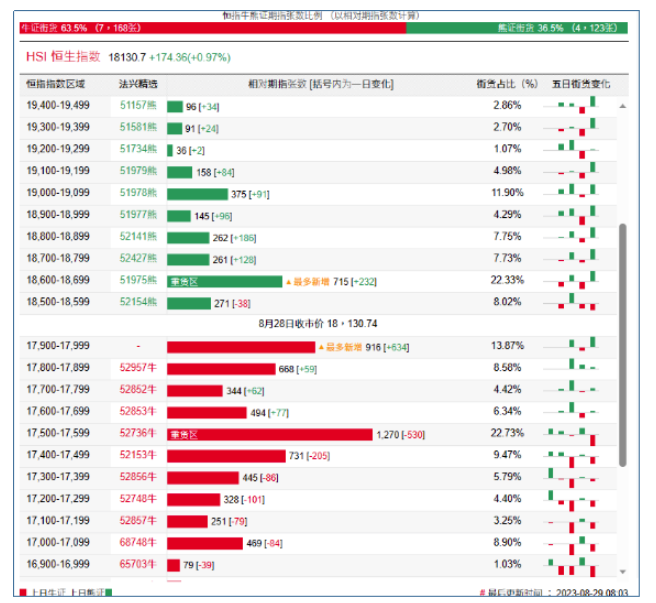This screenshot has width=656, height=603.
Task: Click the orange 最多新增 marker in 18,600-18,699 row
Action: coord(312,281)
